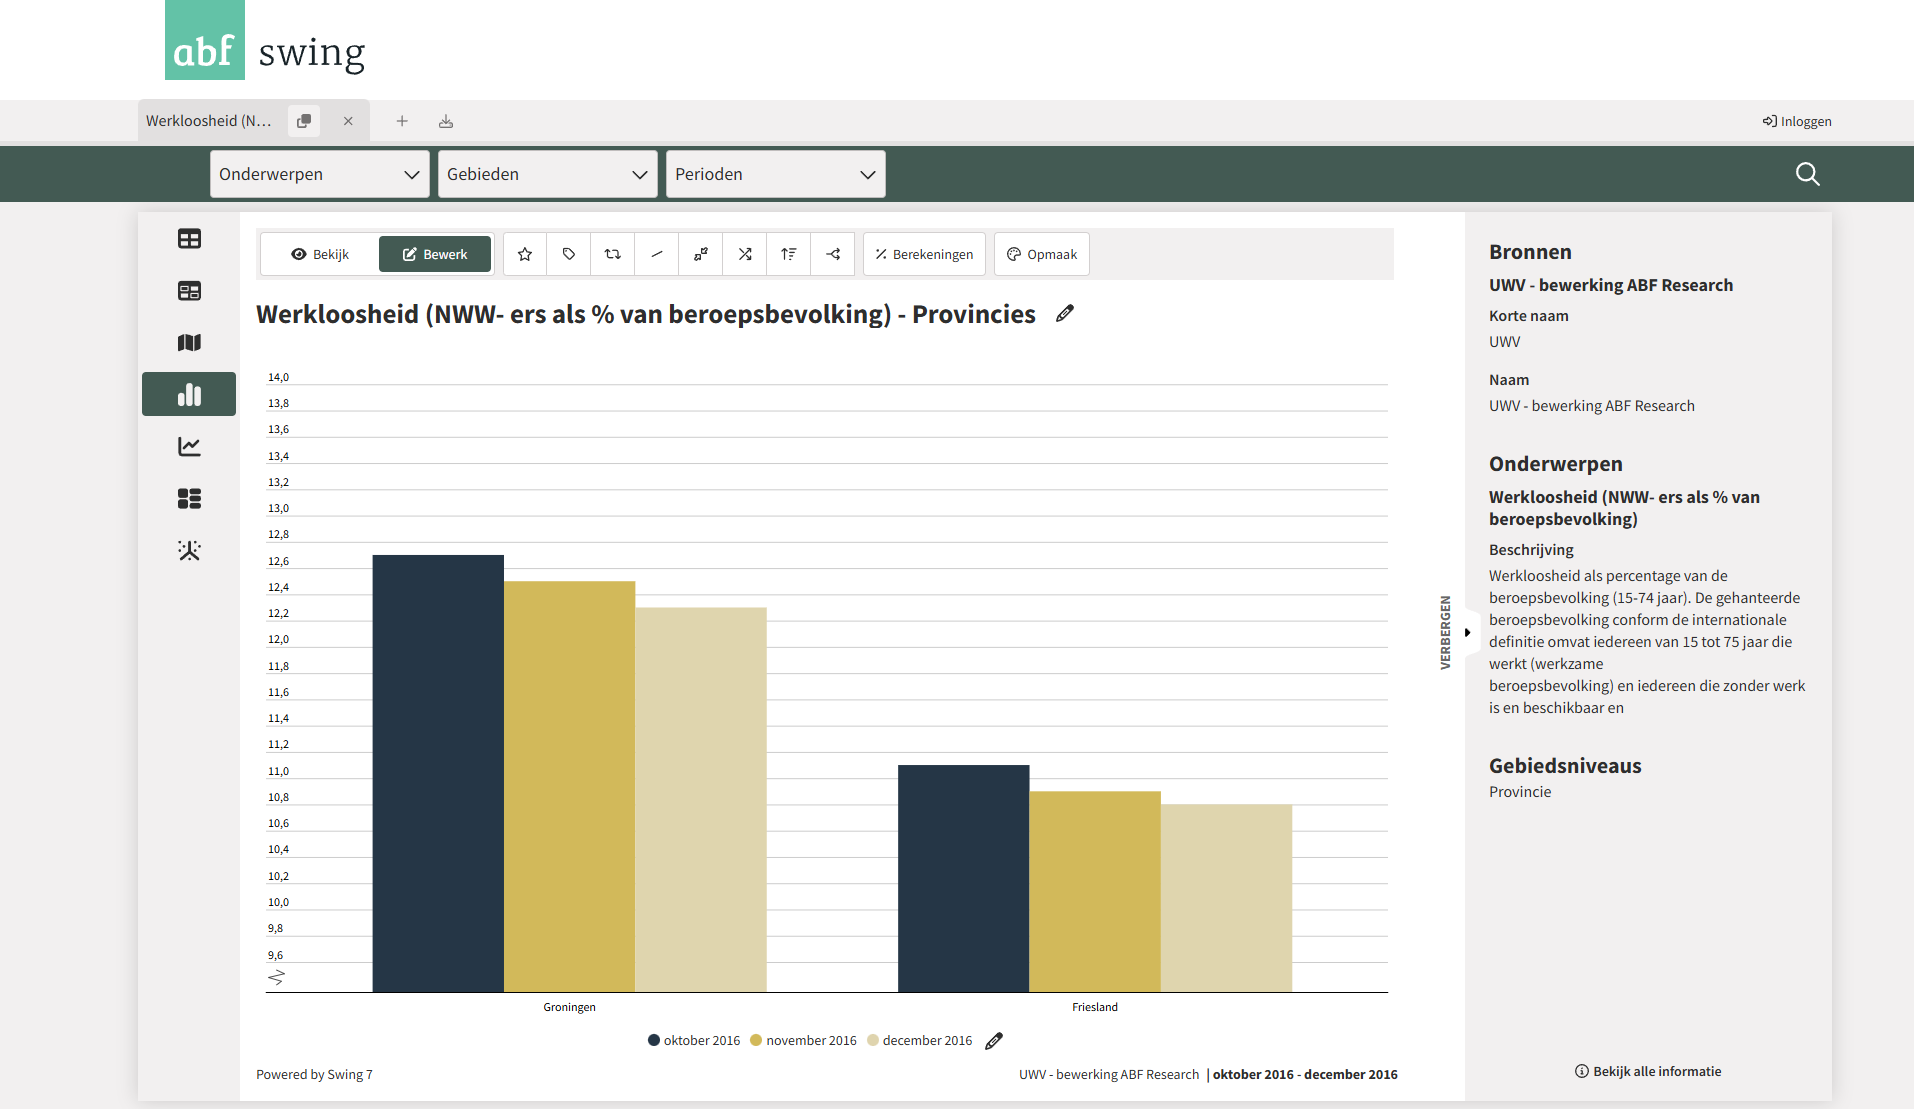Click the Friesland oktober 2016 dark bar
Screen dimensions: 1914x1109
click(963, 878)
